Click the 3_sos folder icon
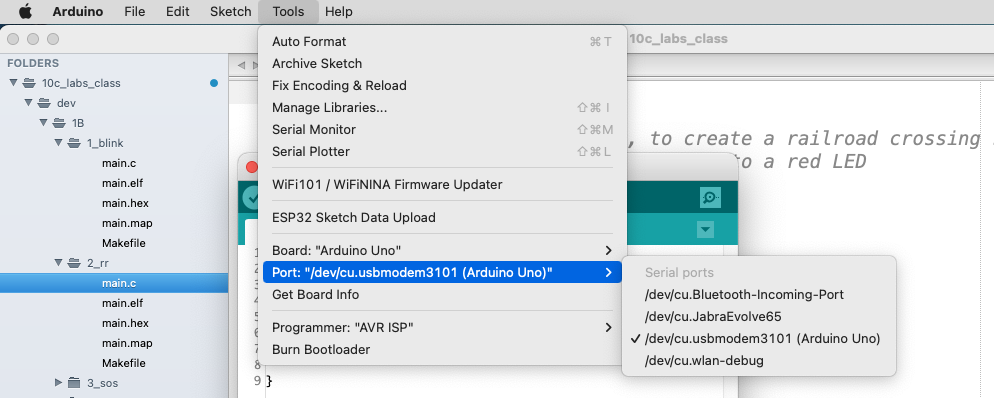994x398 pixels. (74, 383)
